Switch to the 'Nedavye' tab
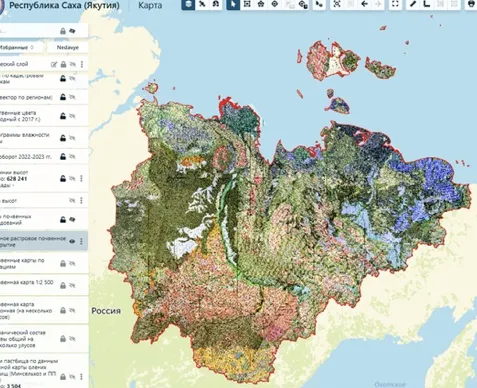The height and width of the screenshot is (388, 477). pos(68,47)
